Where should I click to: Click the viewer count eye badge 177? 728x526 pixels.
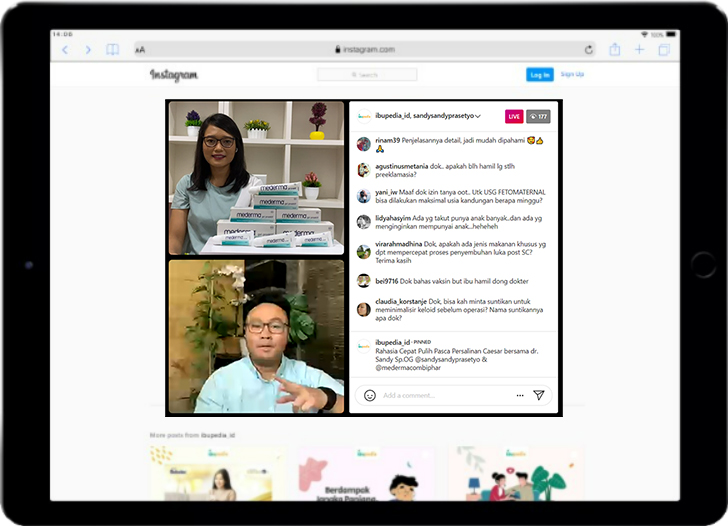coord(538,117)
